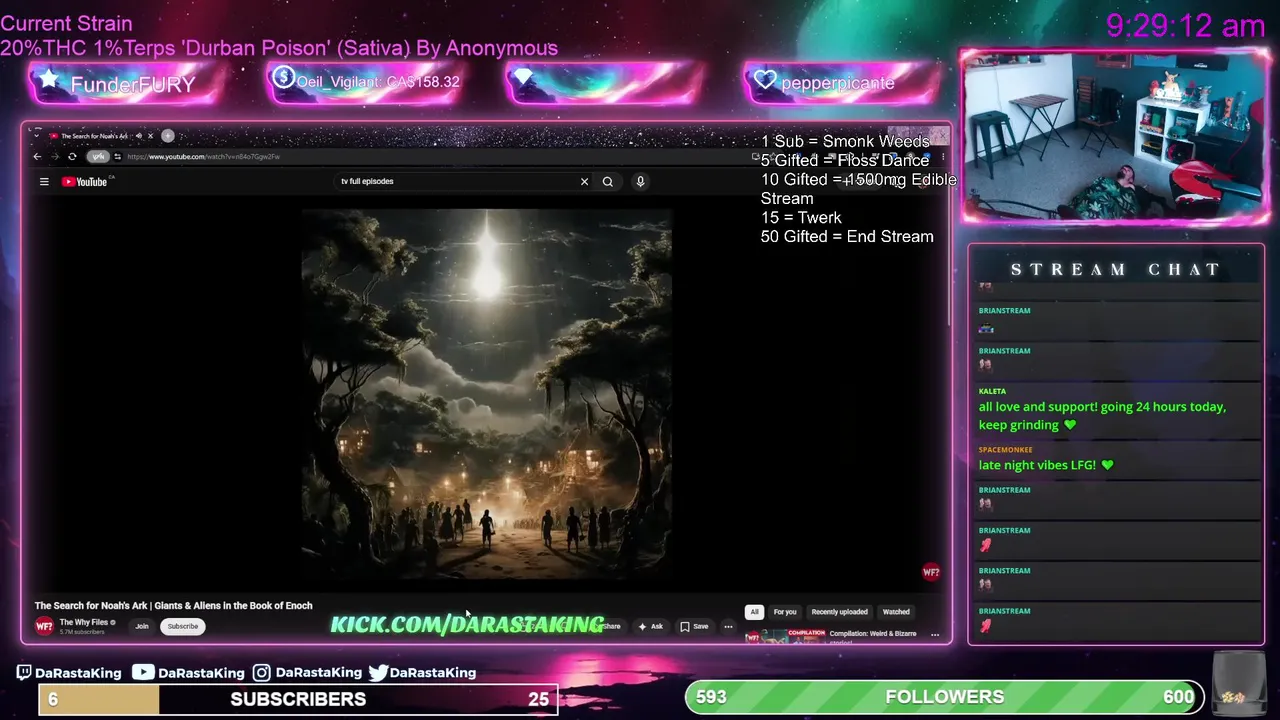
Task: Click the star icon beside FunderFURY
Action: (x=48, y=79)
